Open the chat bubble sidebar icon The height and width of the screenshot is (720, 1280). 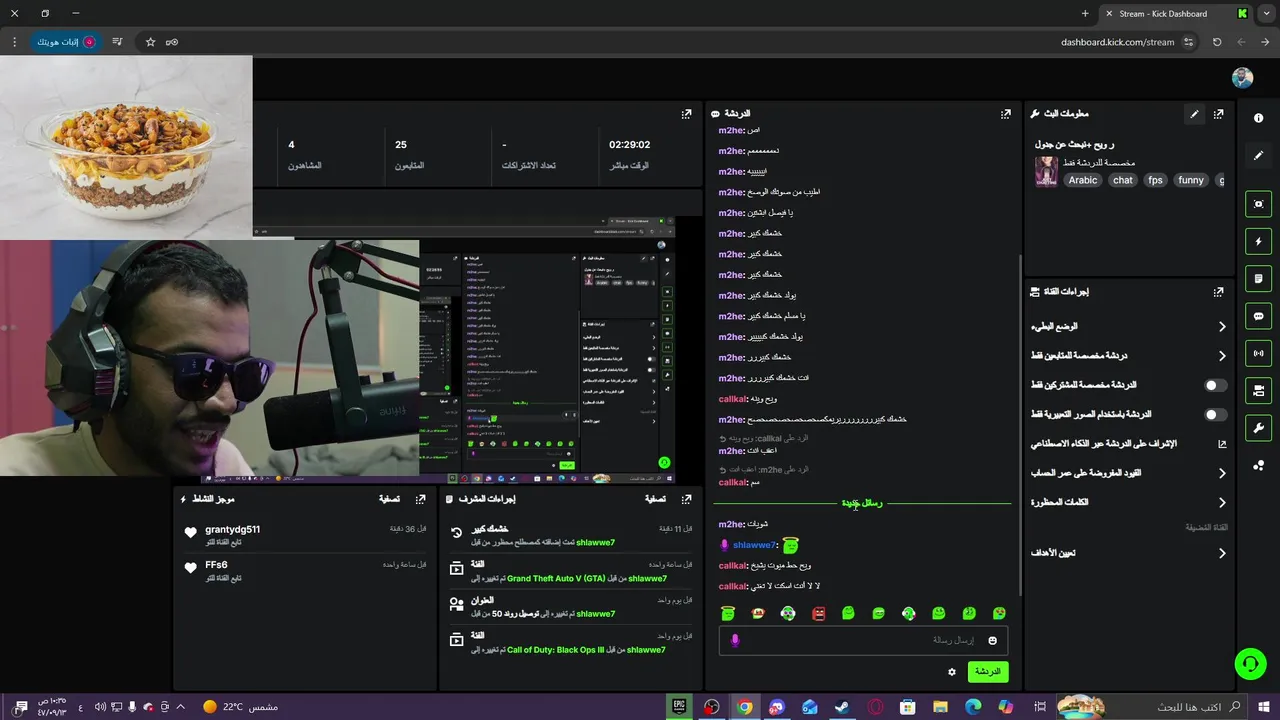(x=1258, y=316)
